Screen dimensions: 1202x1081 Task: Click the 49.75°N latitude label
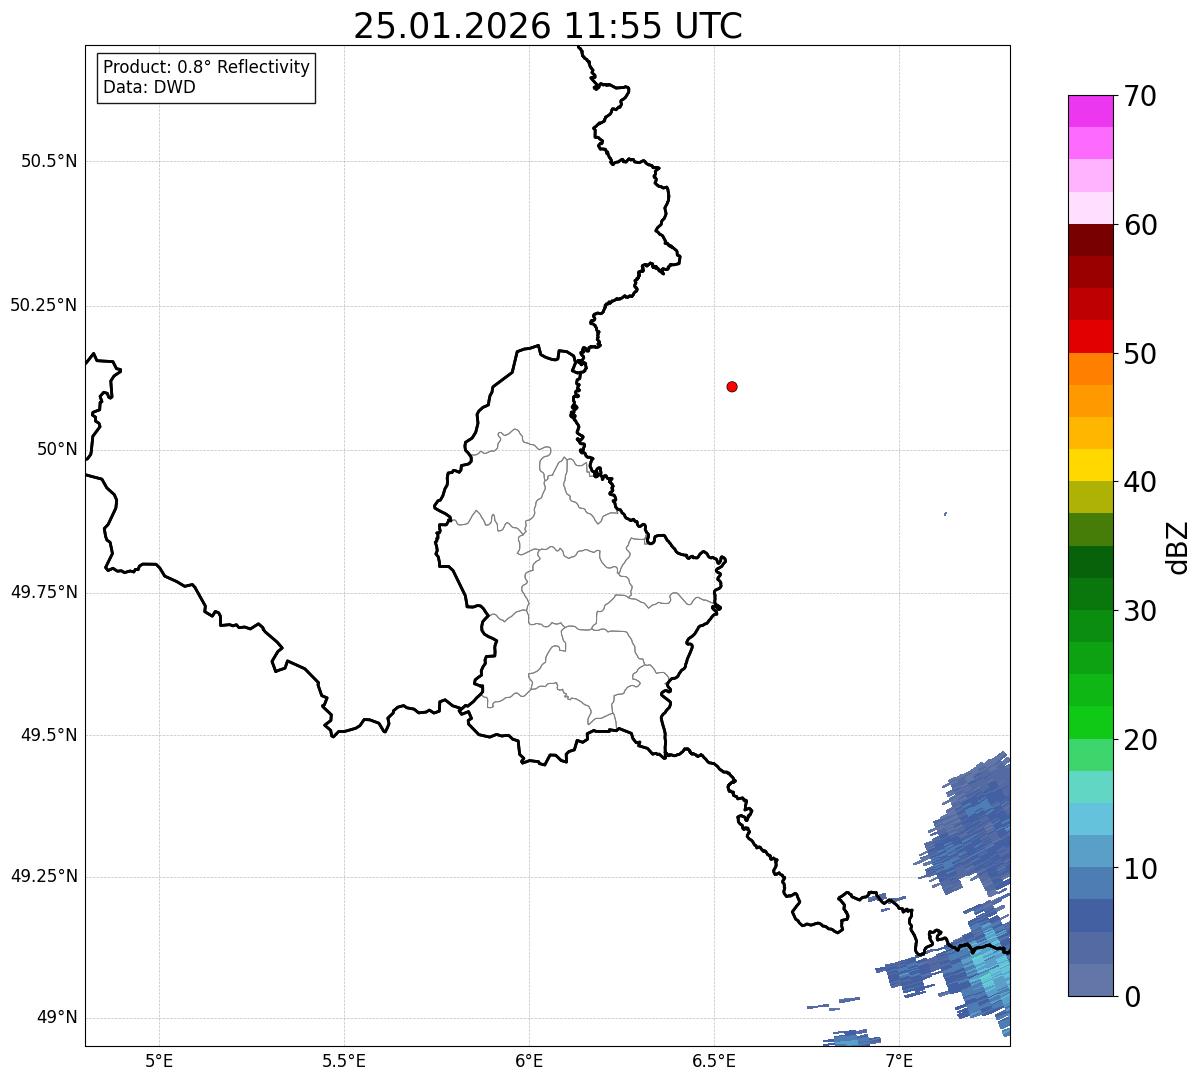tap(44, 592)
